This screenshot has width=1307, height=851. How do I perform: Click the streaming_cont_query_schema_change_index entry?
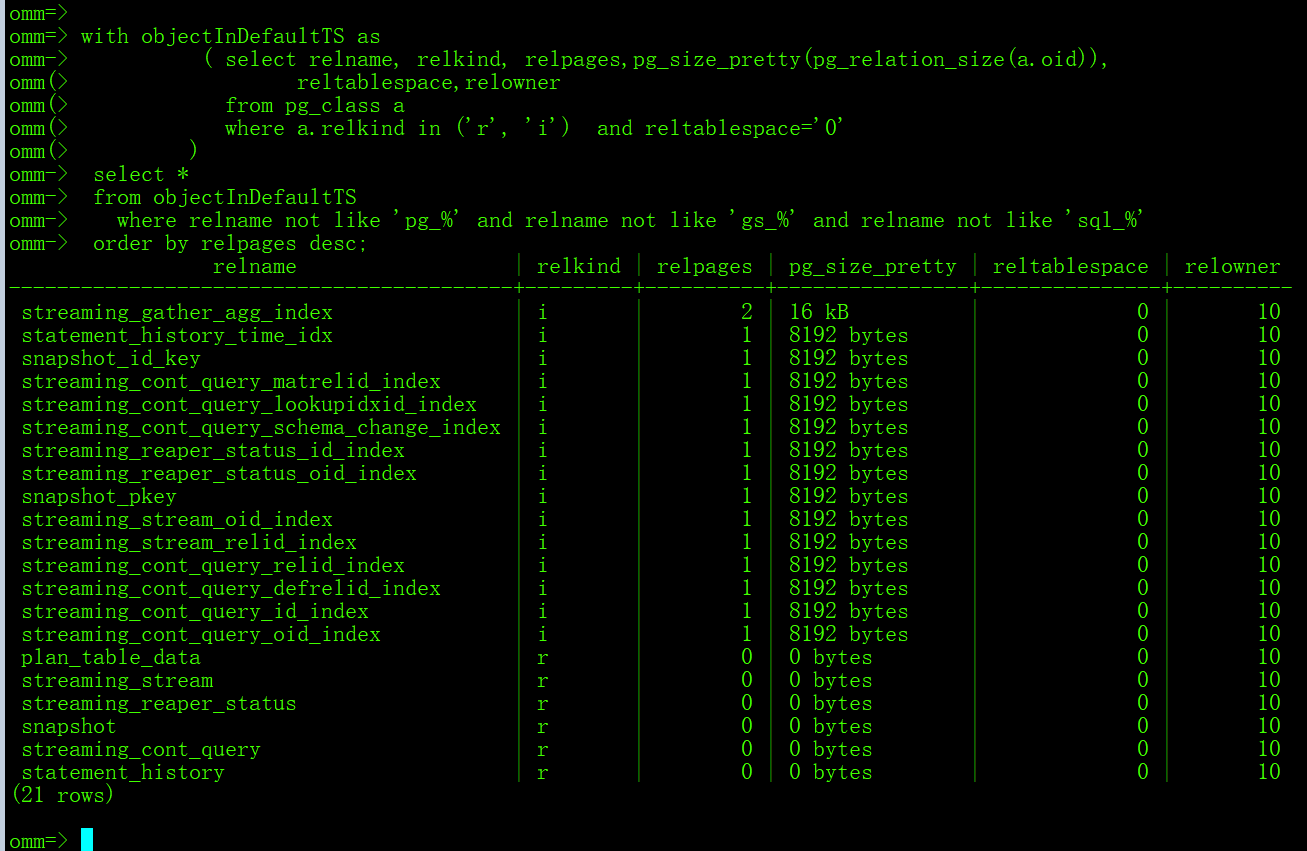click(x=261, y=428)
